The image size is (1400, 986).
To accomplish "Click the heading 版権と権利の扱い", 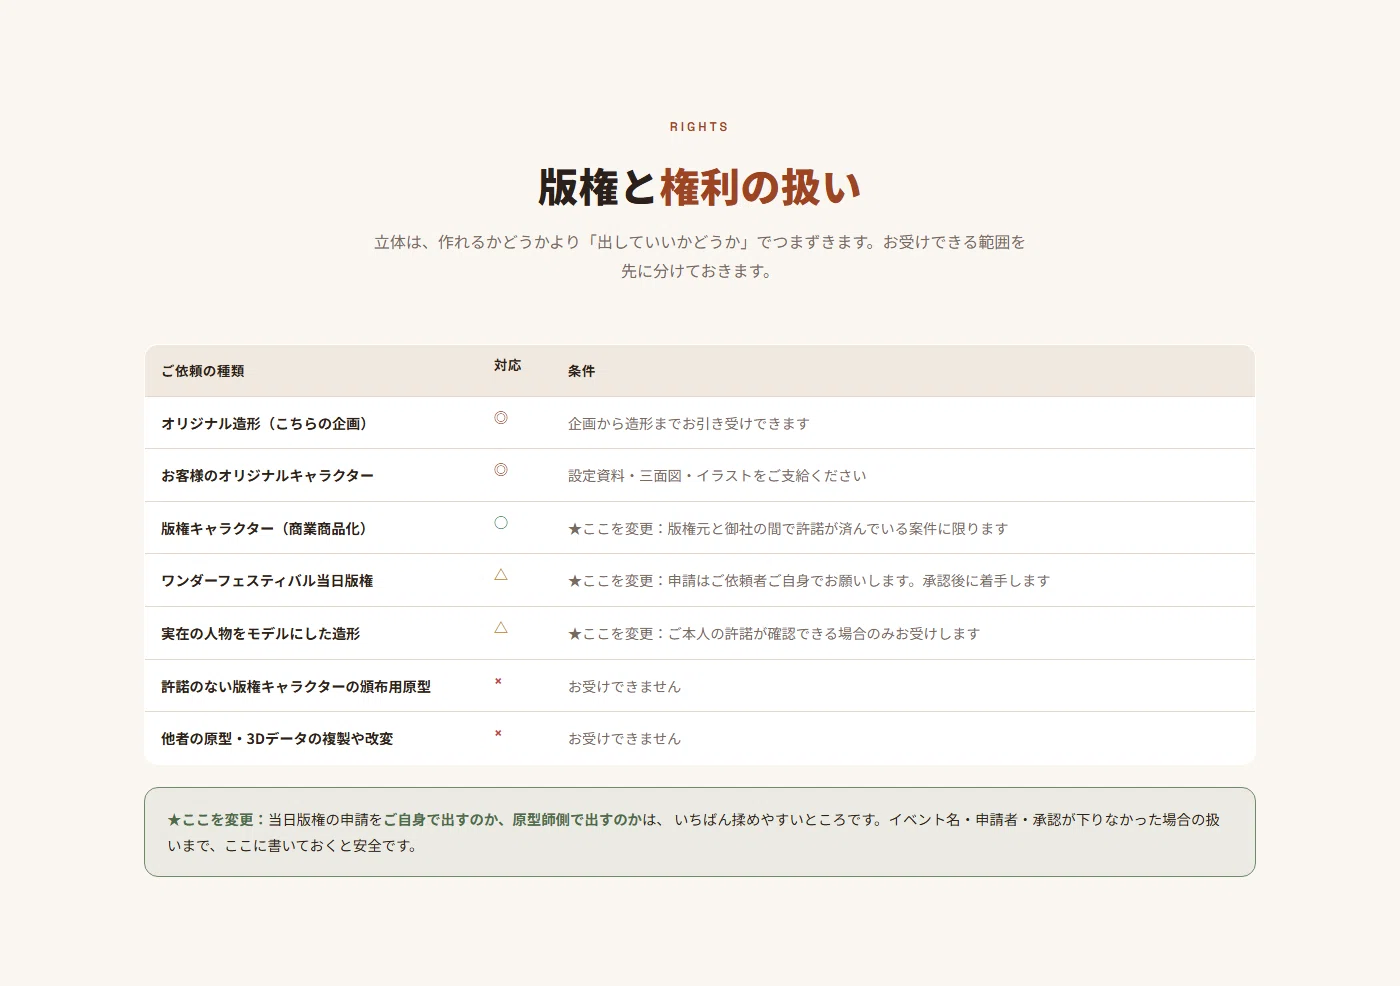I will pyautogui.click(x=699, y=187).
